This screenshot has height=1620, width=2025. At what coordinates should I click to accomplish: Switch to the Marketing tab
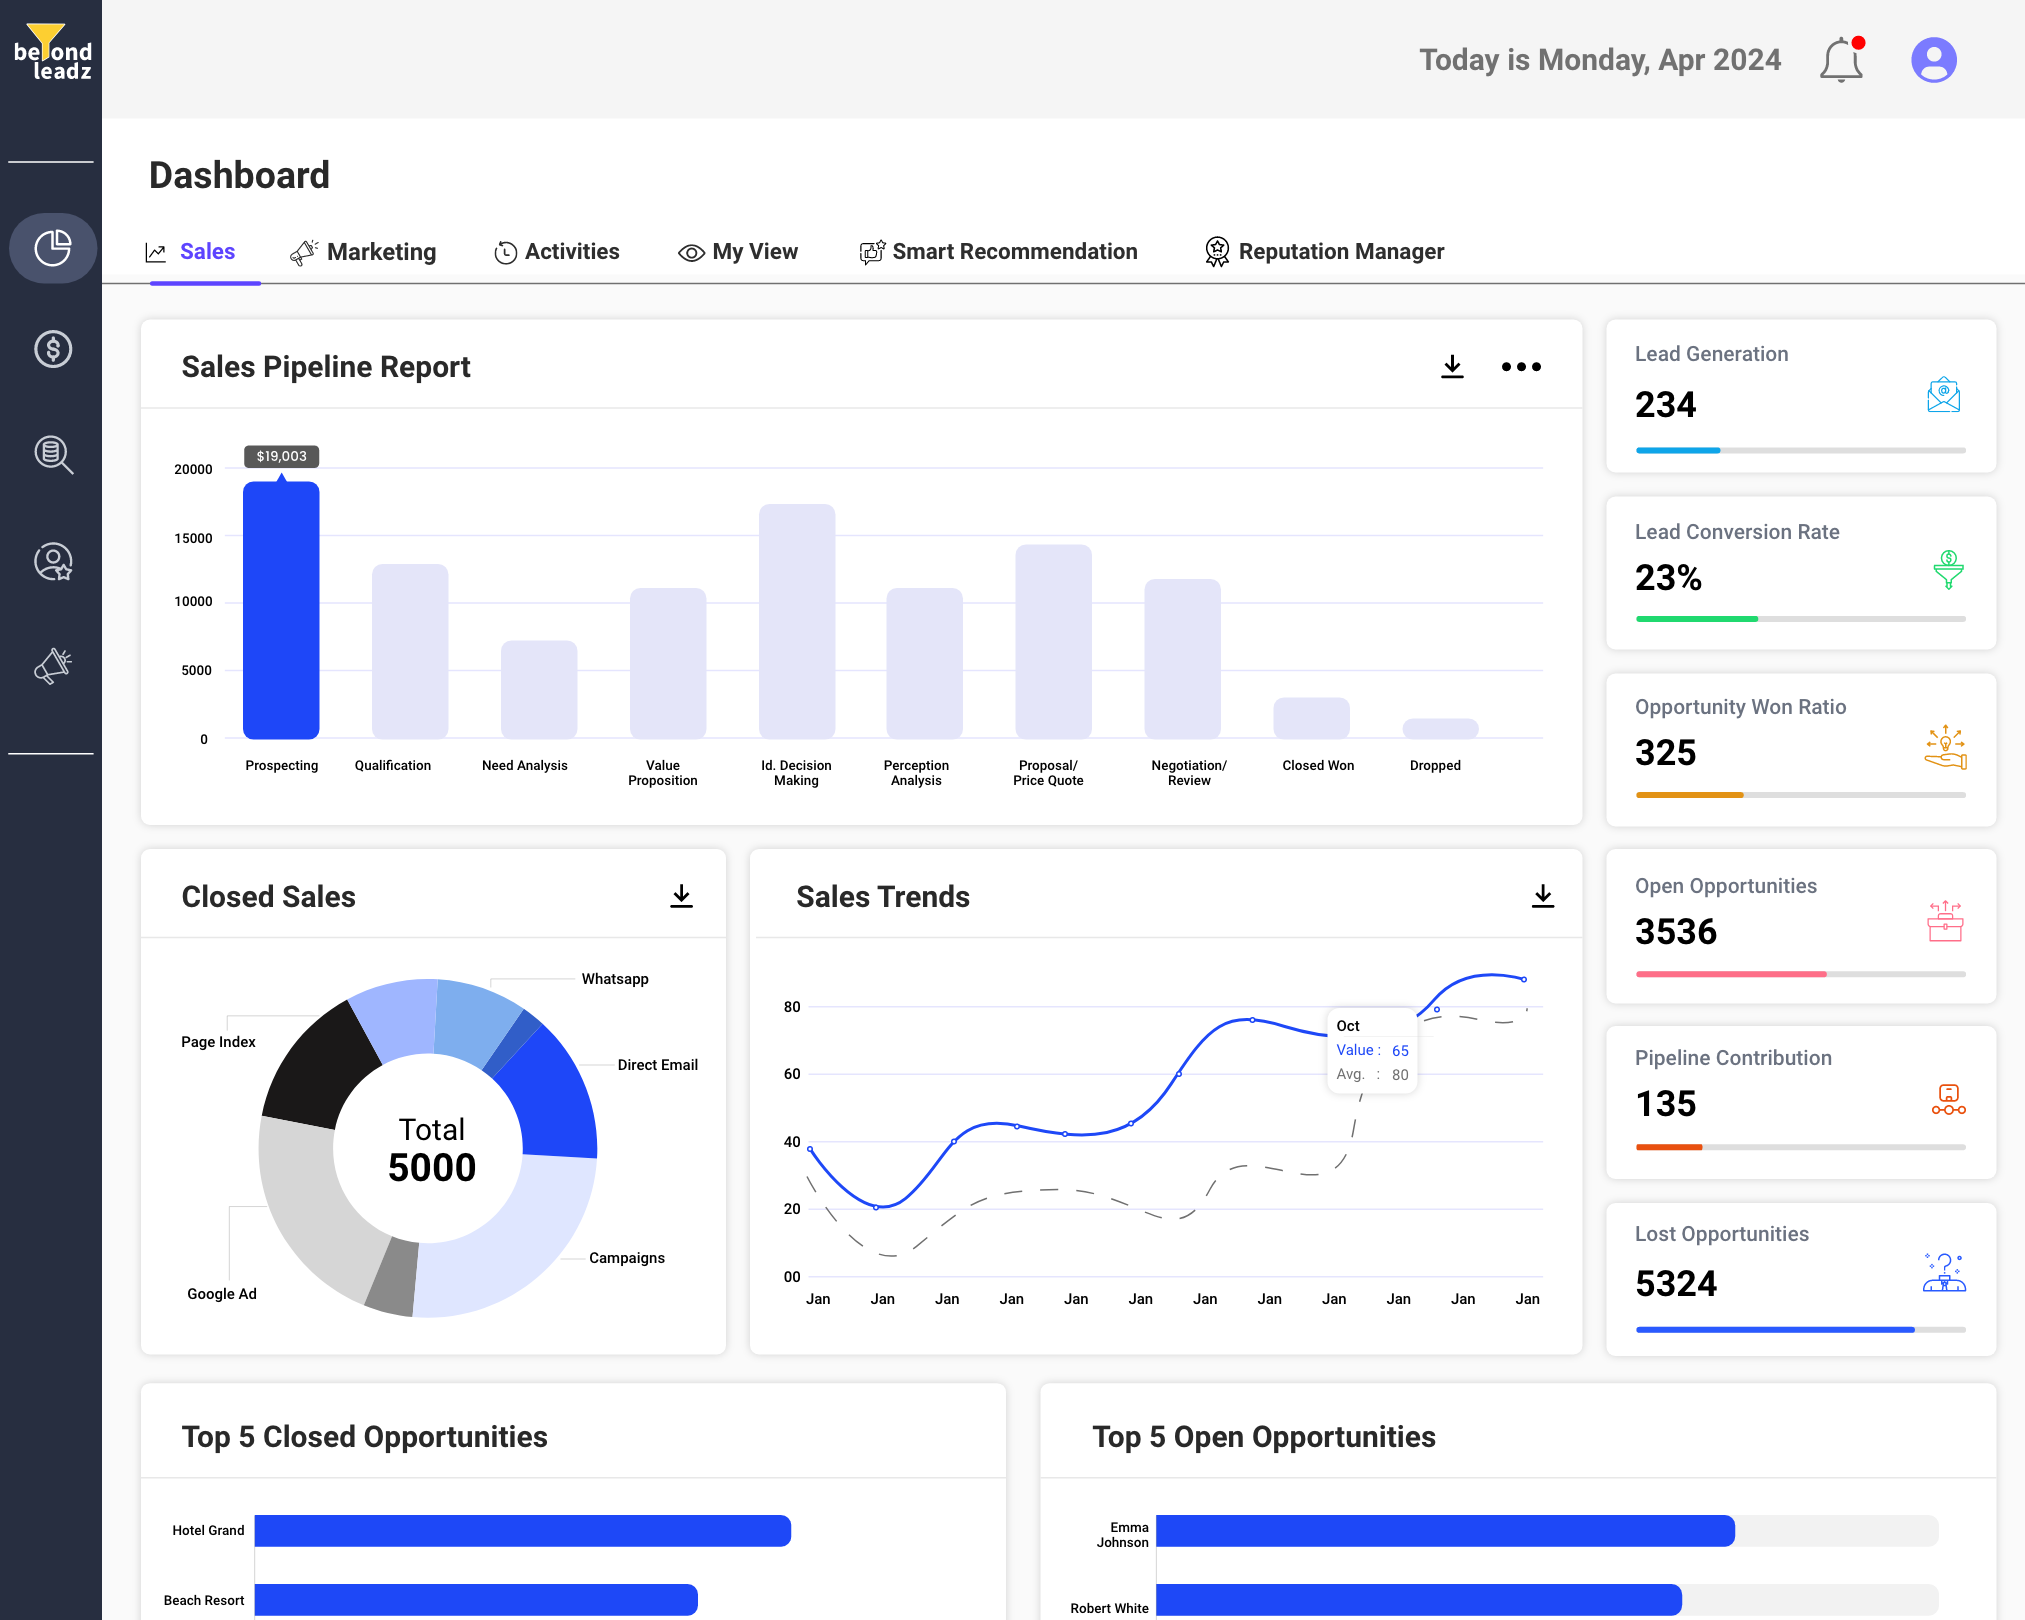tap(363, 252)
